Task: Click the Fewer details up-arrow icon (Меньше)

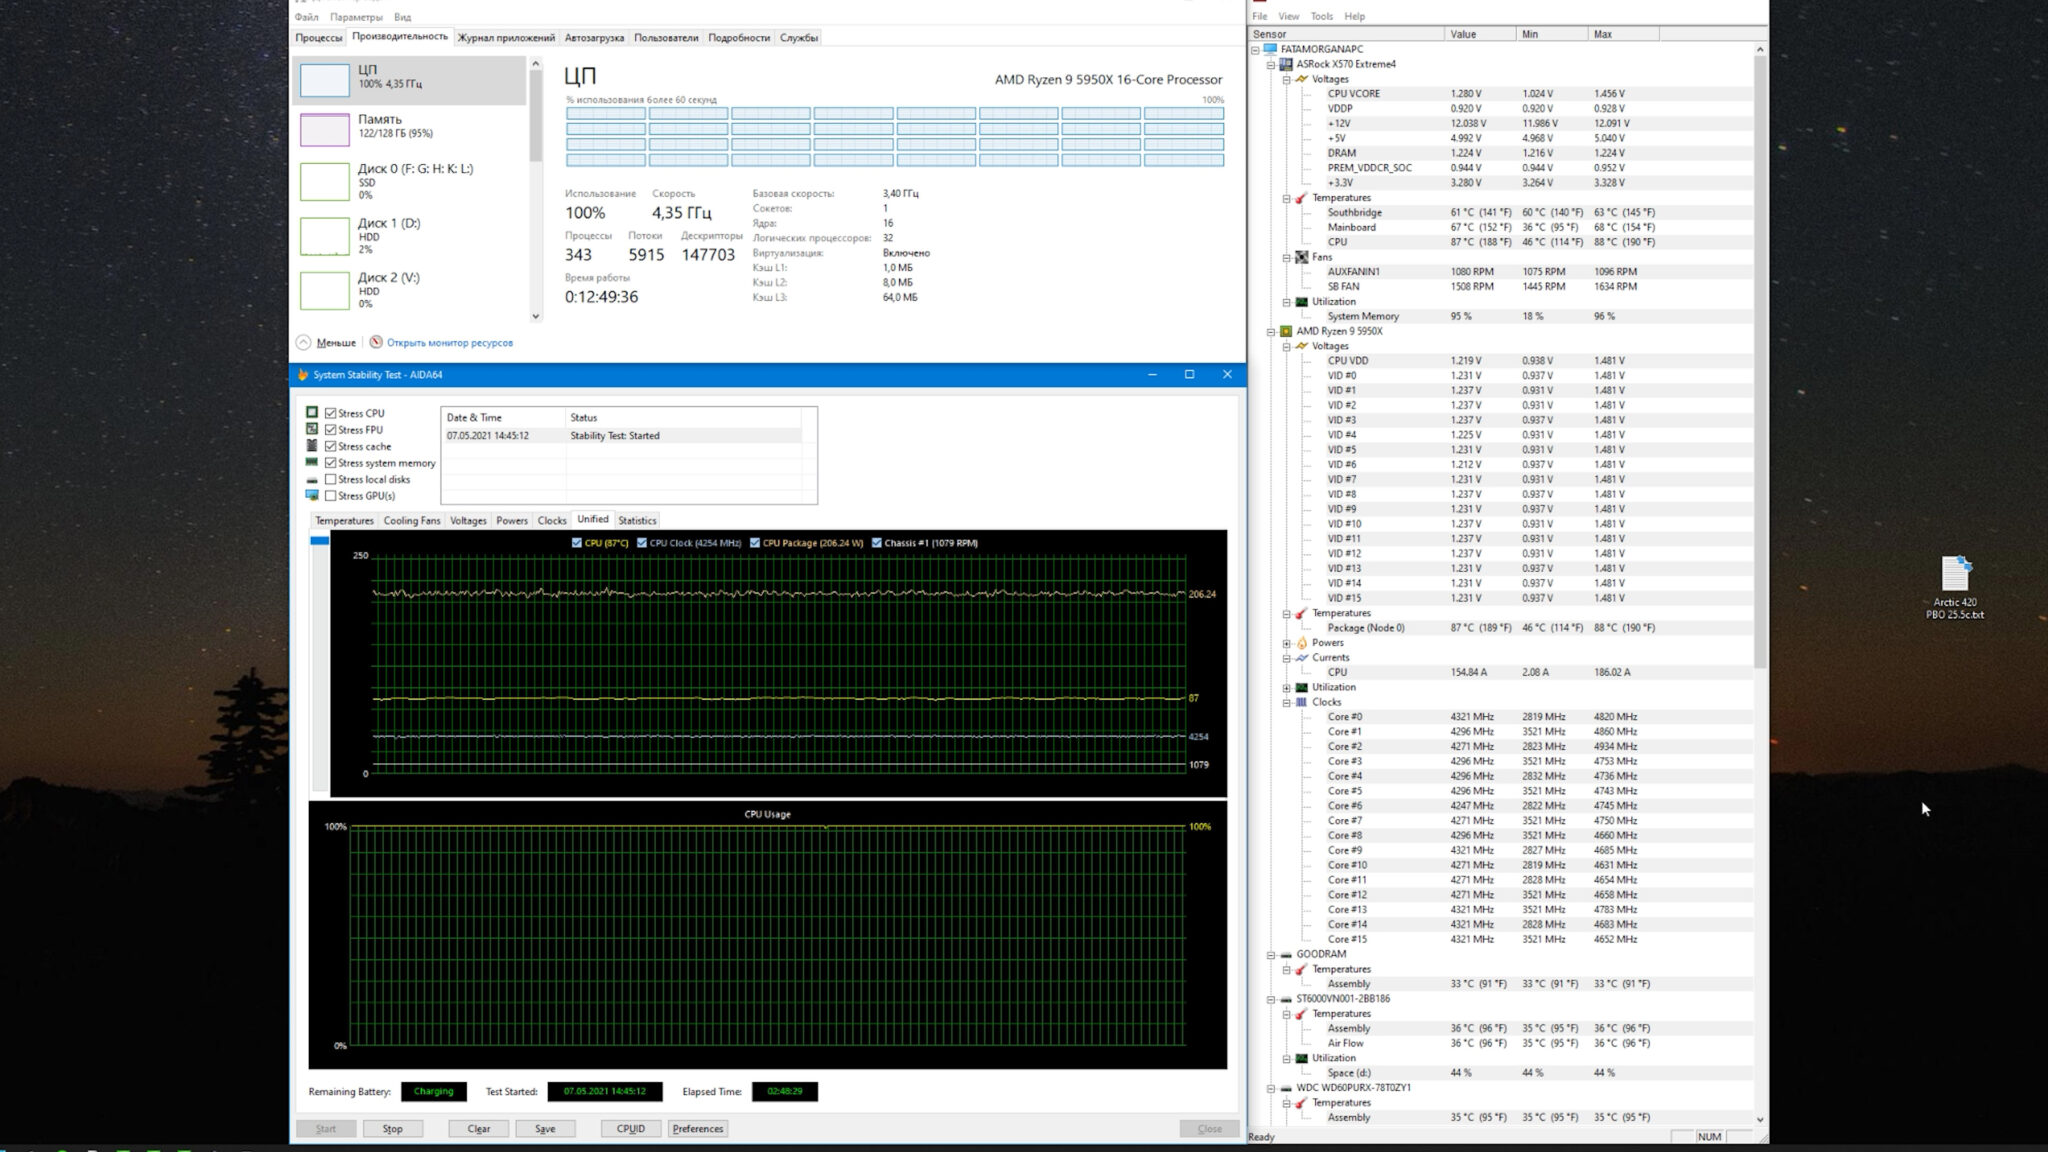Action: pos(303,342)
